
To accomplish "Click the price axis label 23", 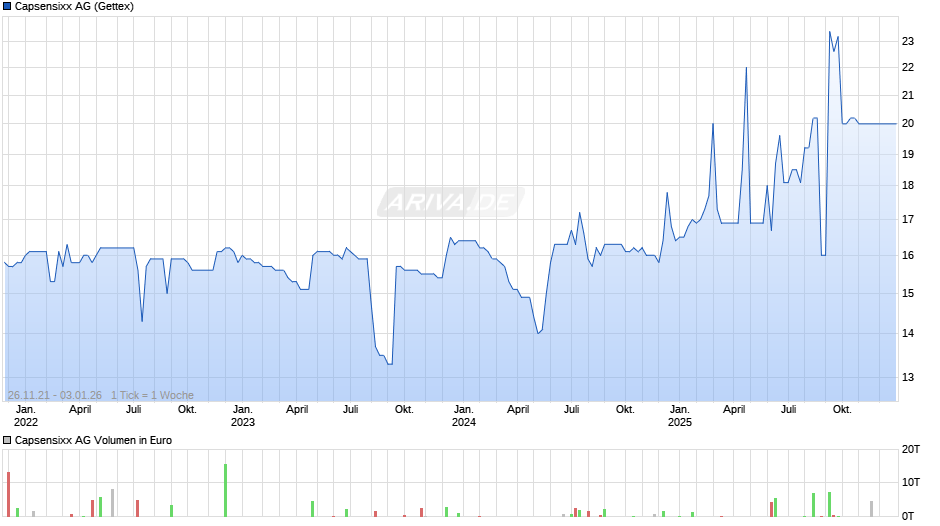I will (x=908, y=41).
